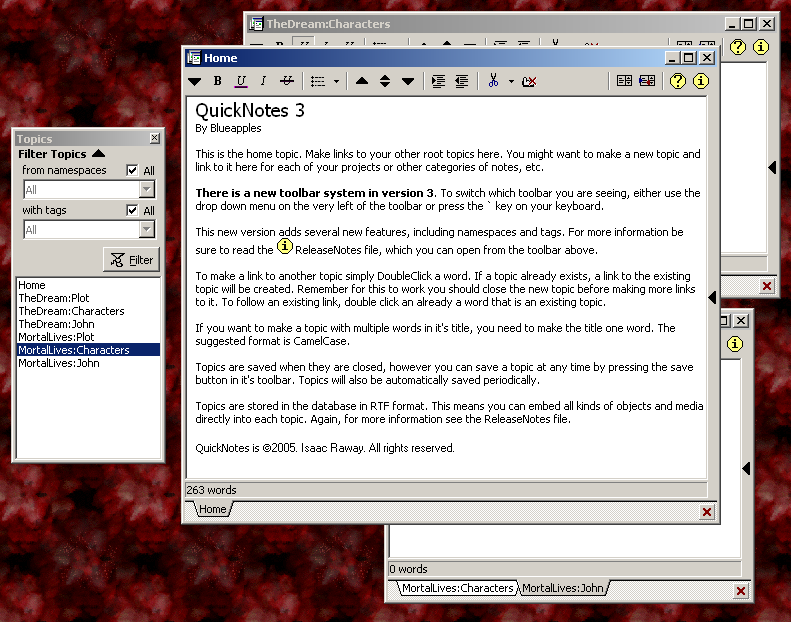Click the help icon in TheDream:Characters window
Viewport: 791px width, 622px height.
pyautogui.click(x=738, y=47)
